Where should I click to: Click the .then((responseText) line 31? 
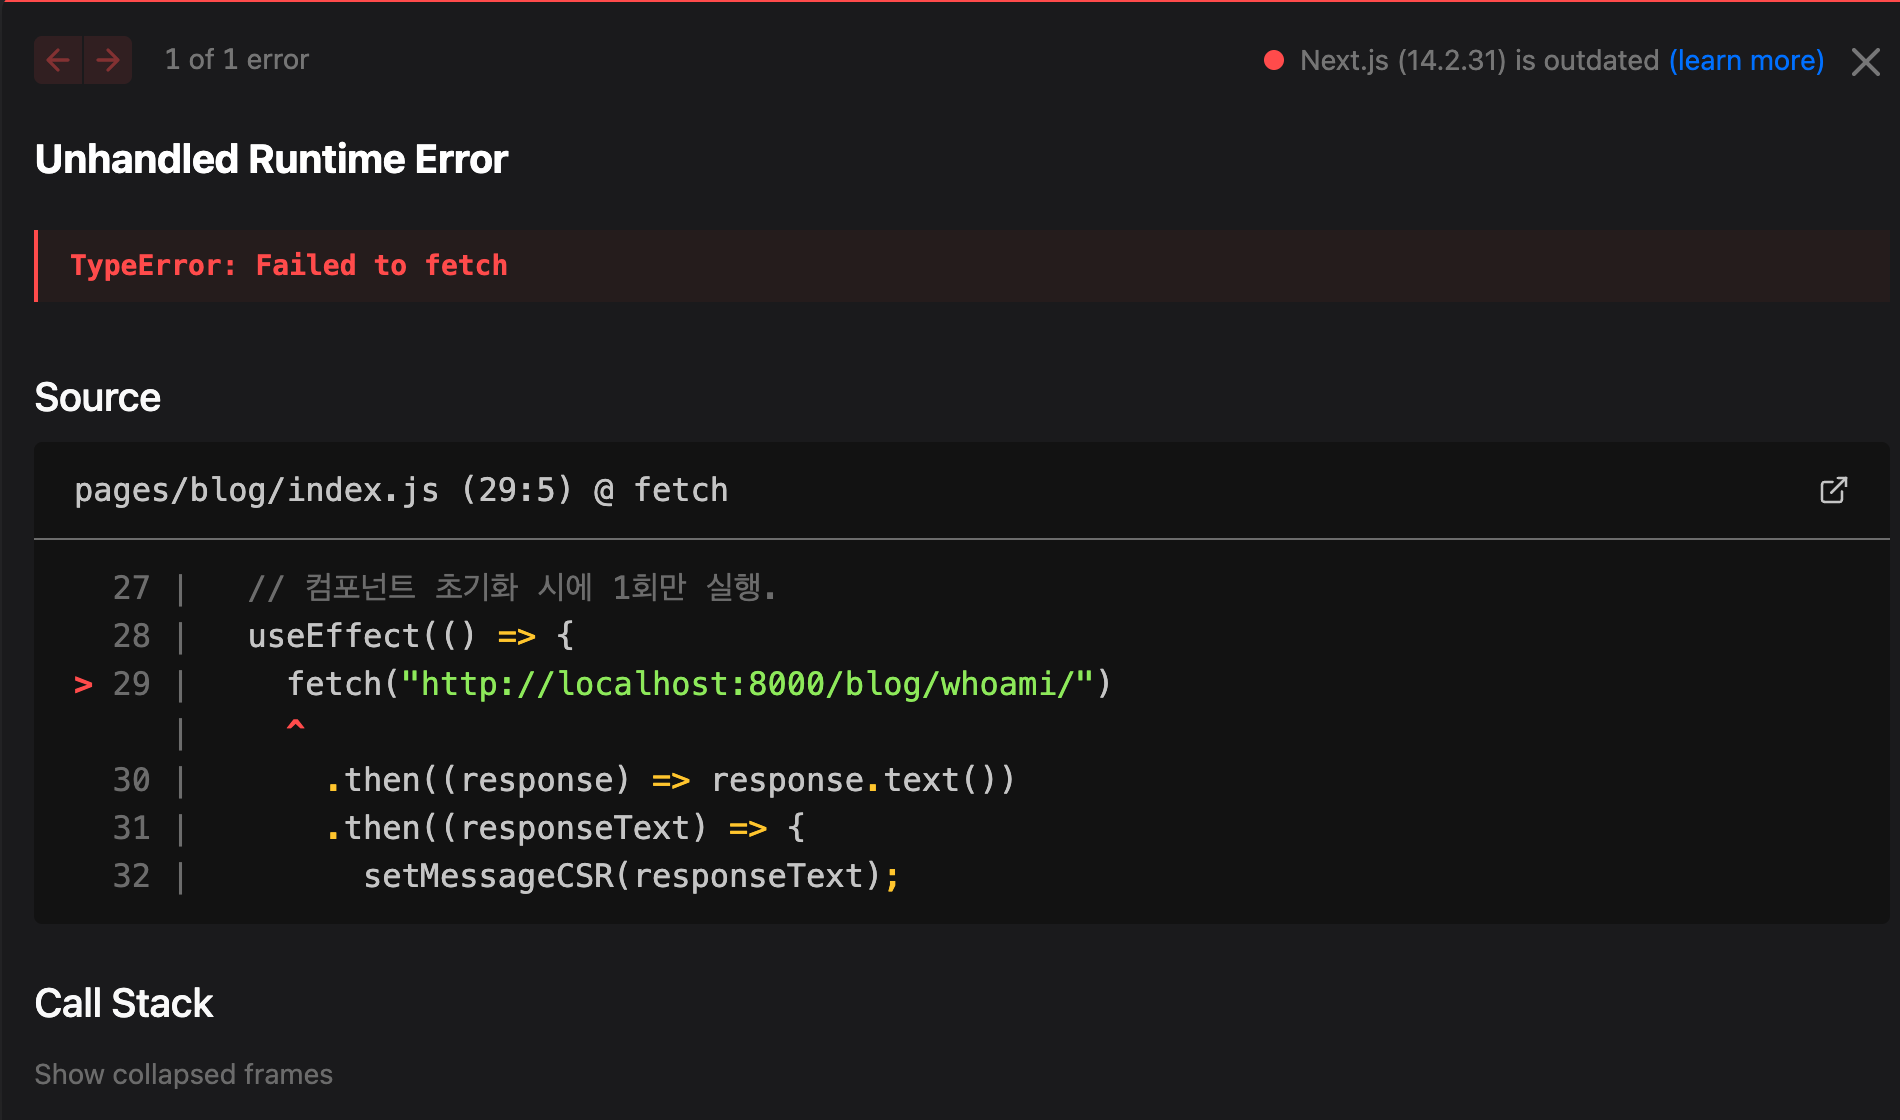click(x=565, y=828)
